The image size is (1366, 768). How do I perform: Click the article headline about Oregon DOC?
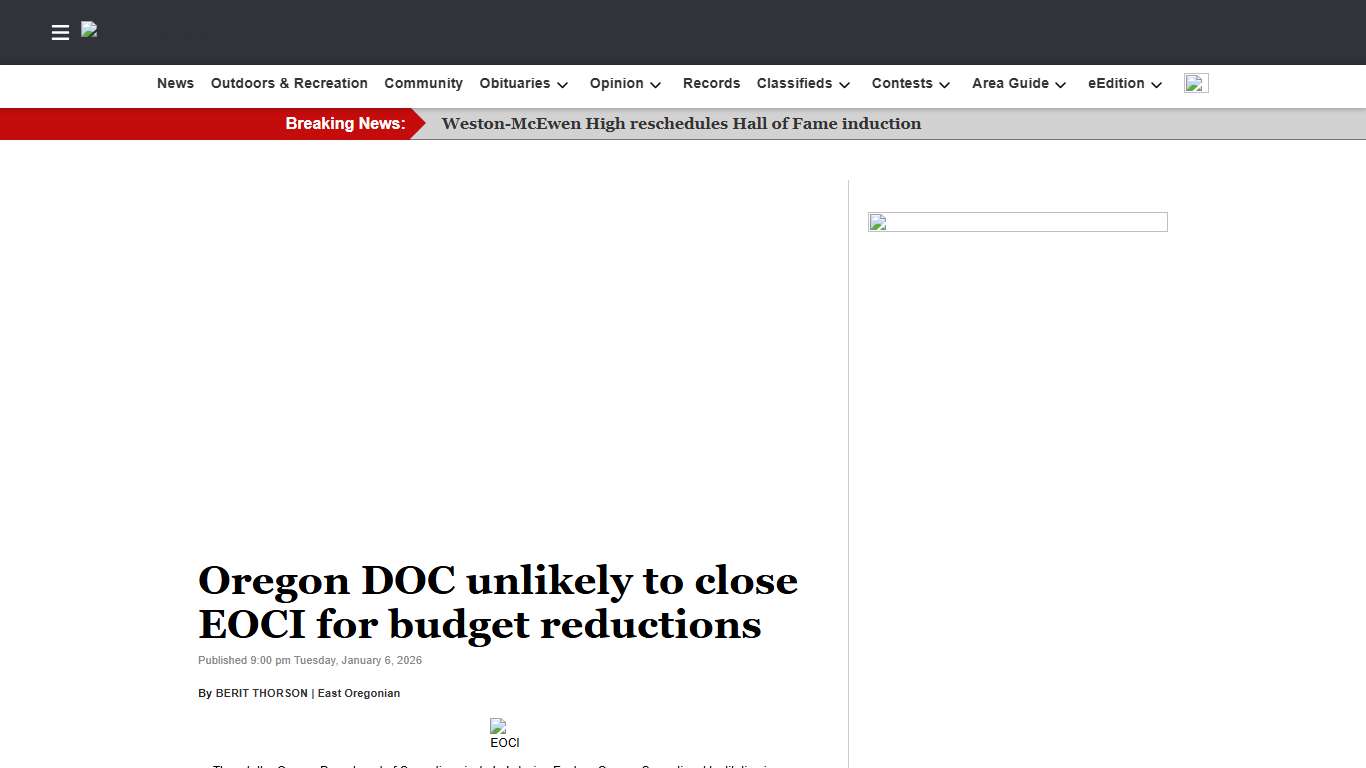click(498, 602)
